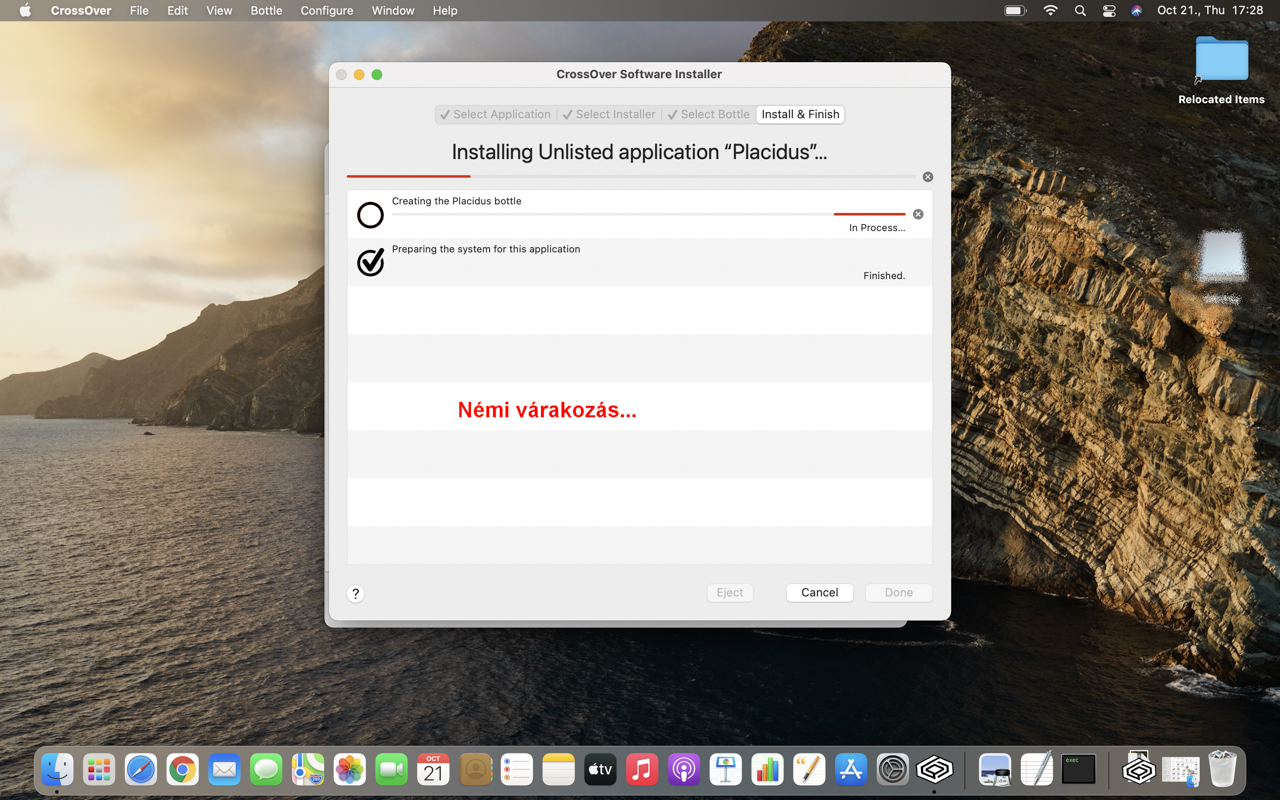Open Spotlight search in the menu bar
The width and height of the screenshot is (1280, 800).
point(1080,11)
